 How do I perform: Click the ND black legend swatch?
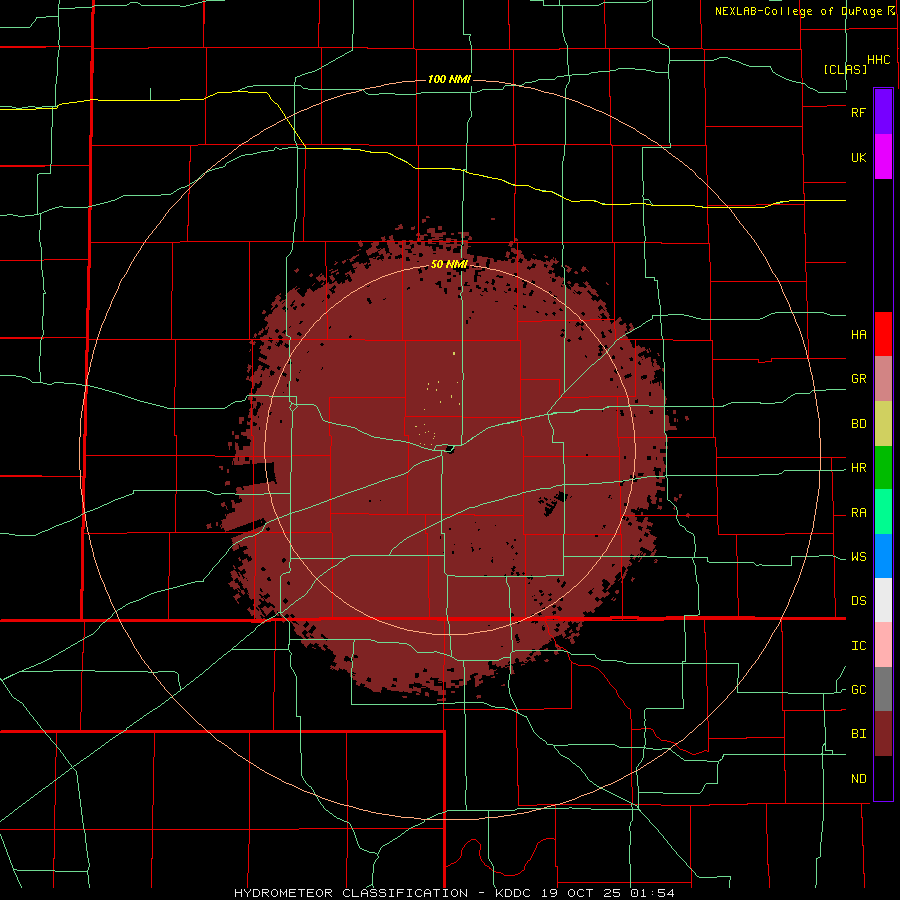(883, 778)
